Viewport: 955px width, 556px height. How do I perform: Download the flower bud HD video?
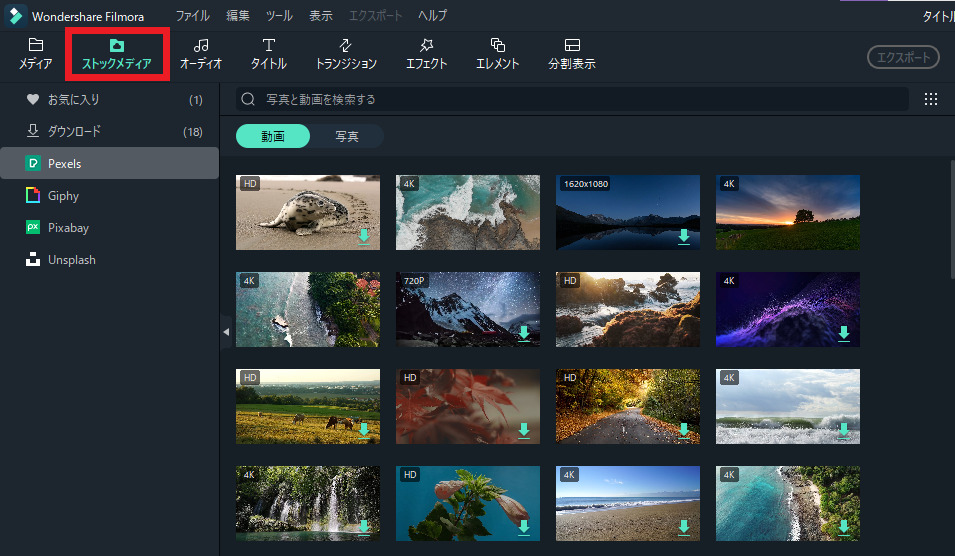pos(524,527)
